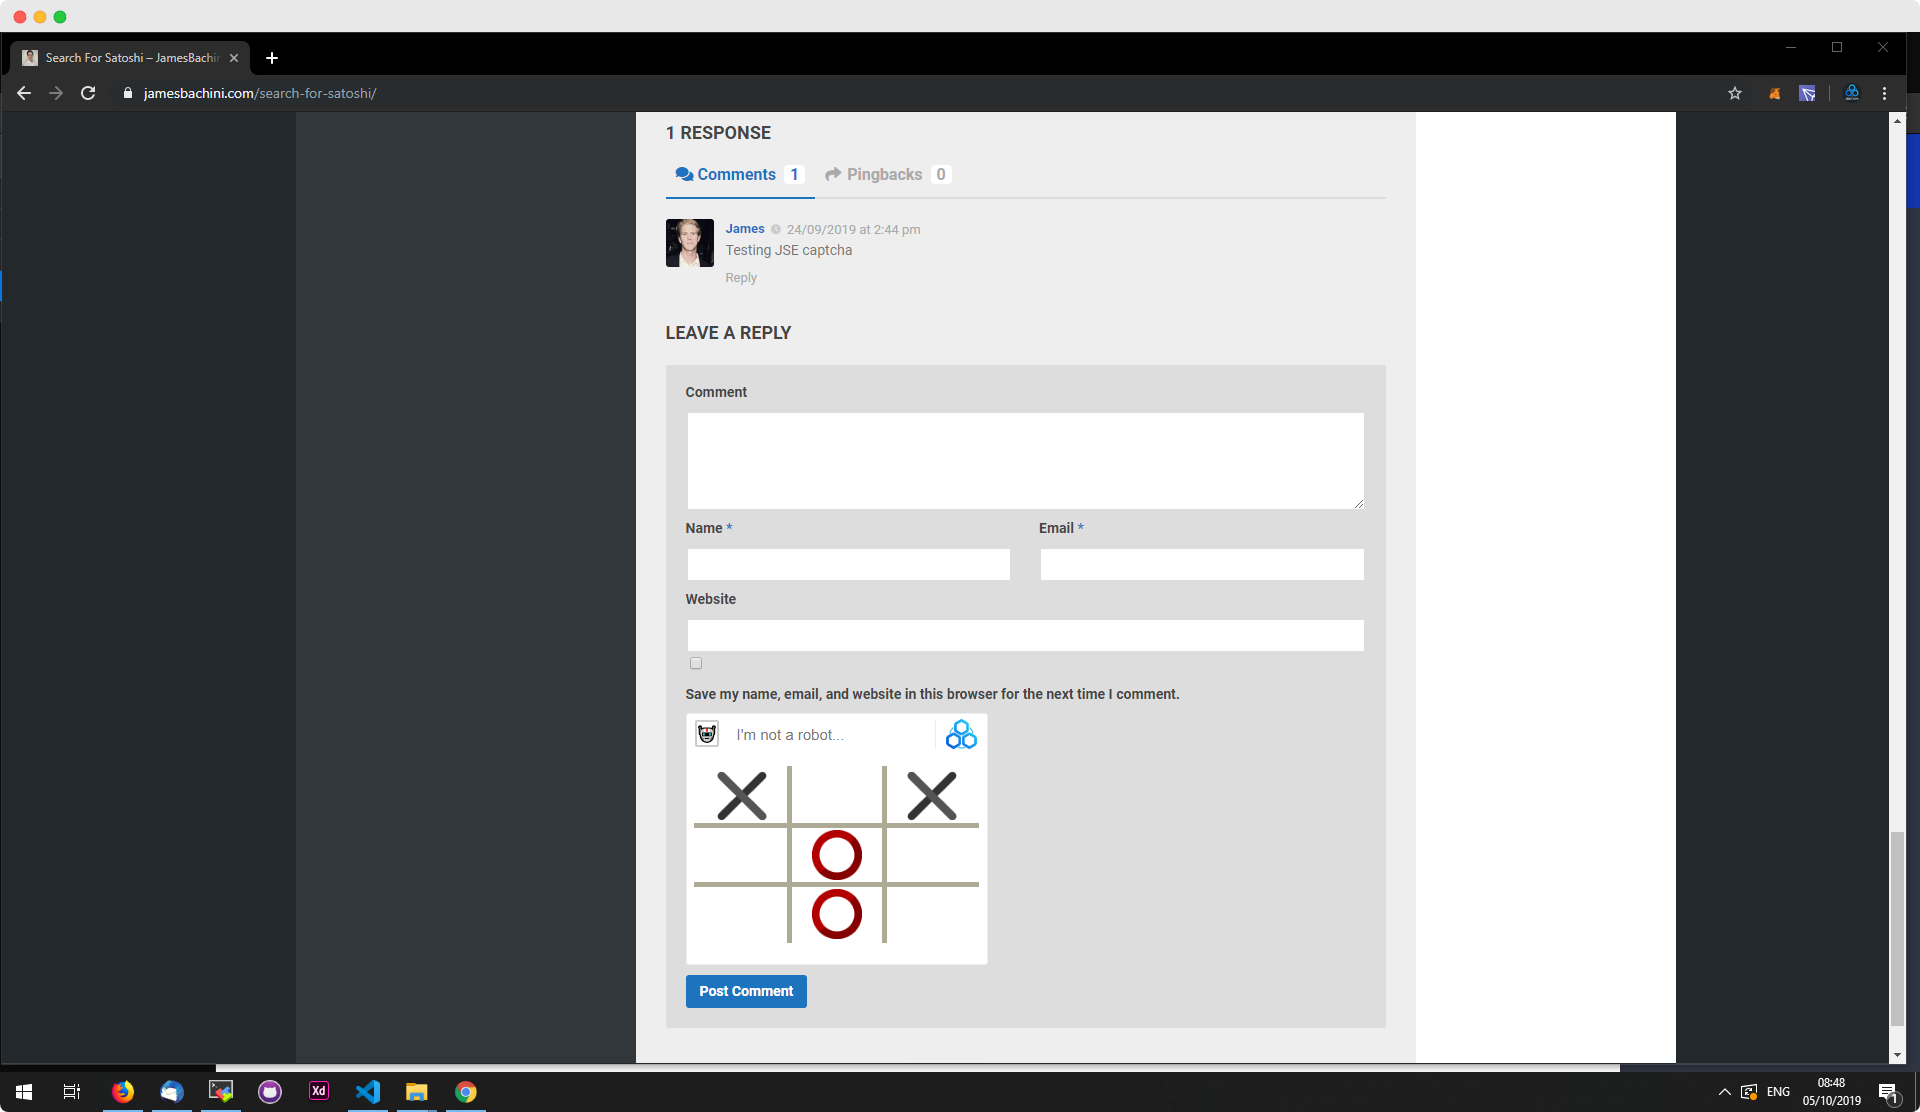
Task: Click the MetaMask fox extension icon
Action: pyautogui.click(x=1775, y=93)
